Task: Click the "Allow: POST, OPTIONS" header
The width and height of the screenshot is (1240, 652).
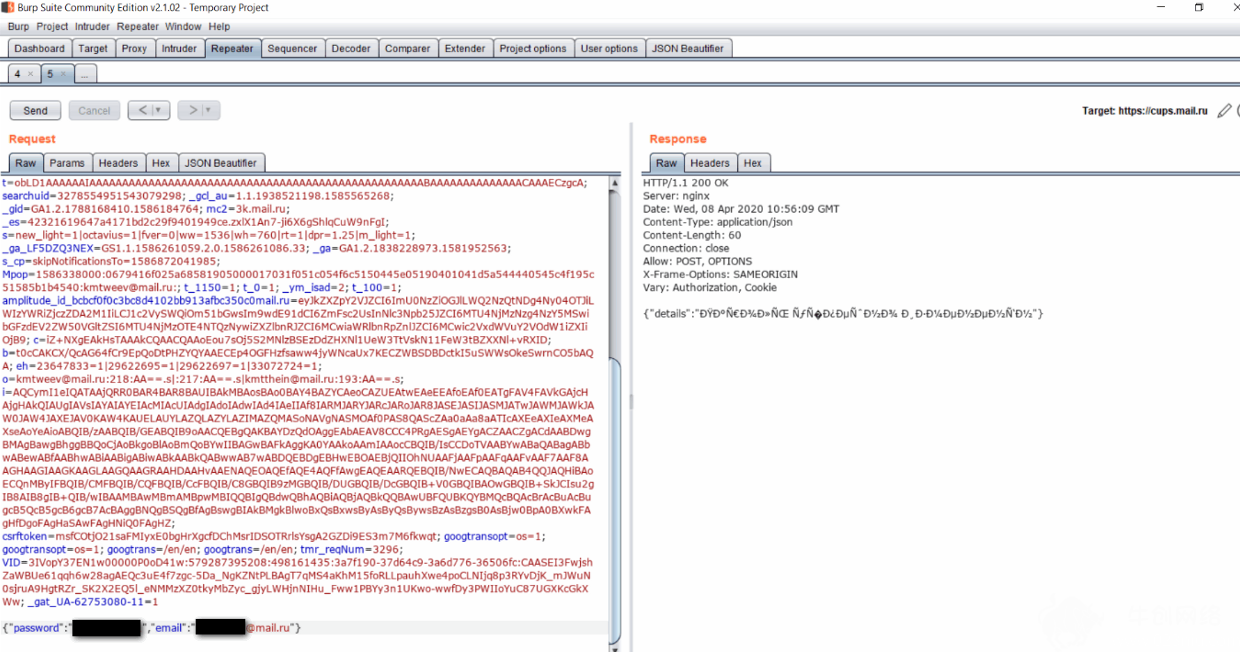Action: 695,261
